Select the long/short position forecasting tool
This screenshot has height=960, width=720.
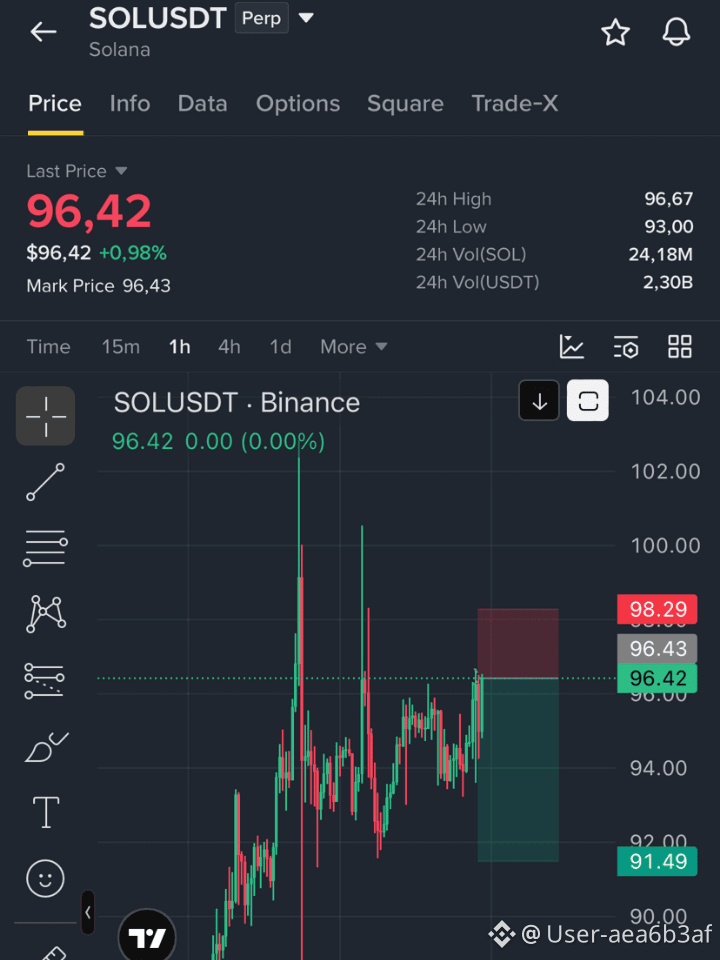(x=44, y=681)
